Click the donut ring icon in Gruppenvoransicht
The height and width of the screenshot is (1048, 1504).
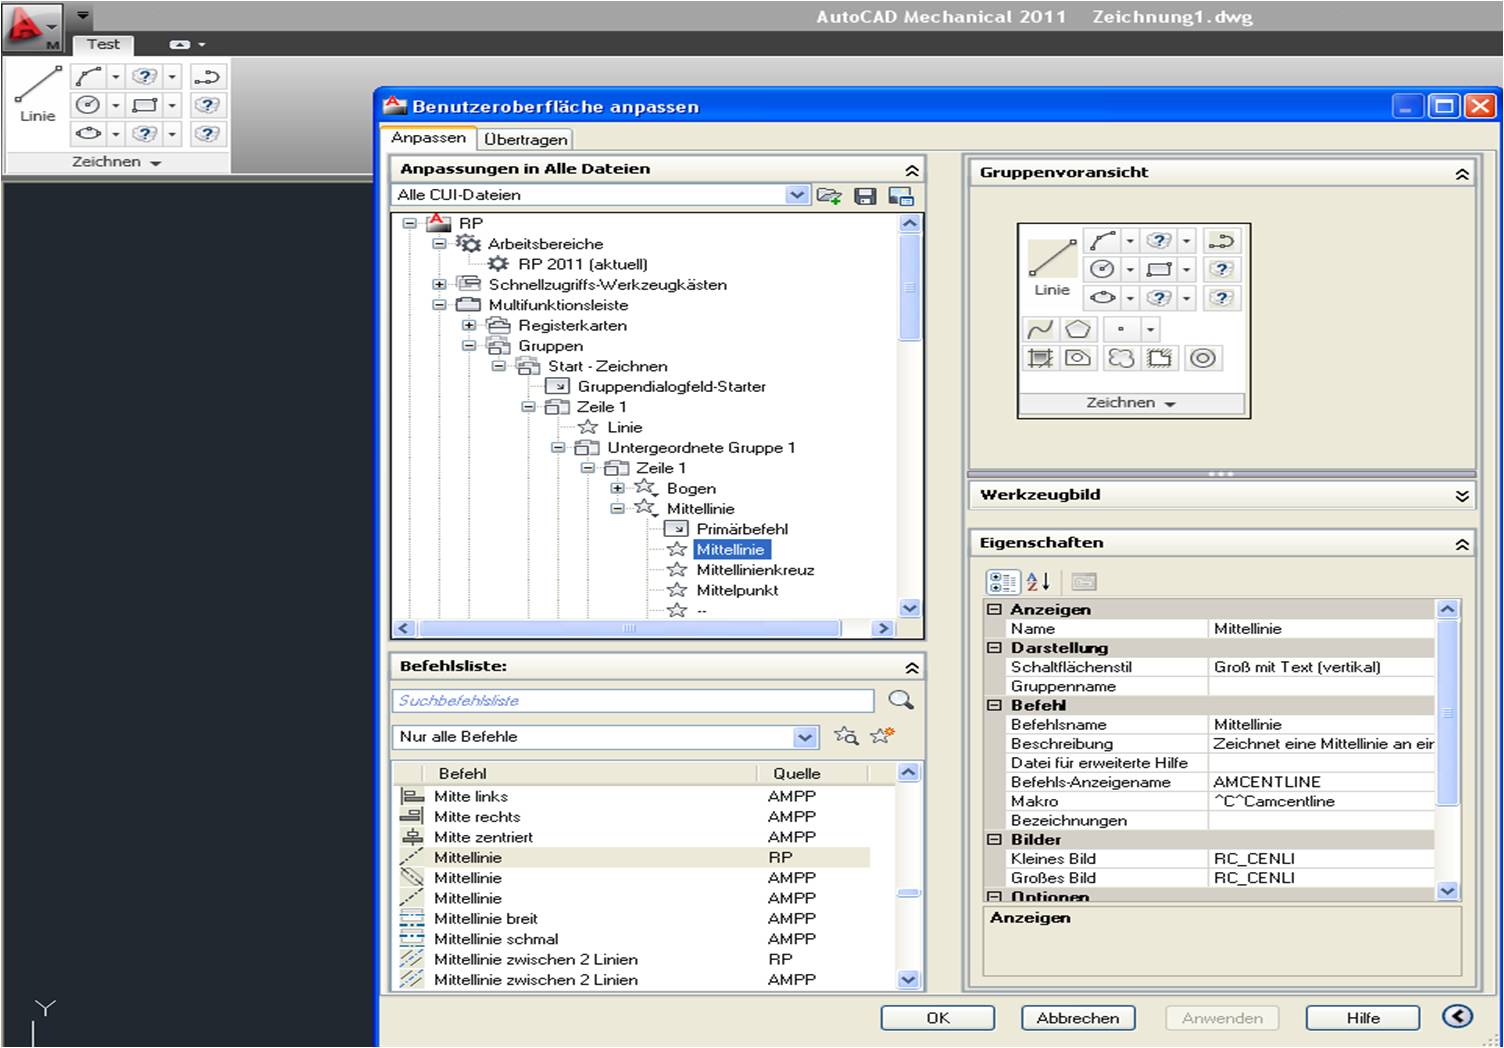tap(1203, 357)
